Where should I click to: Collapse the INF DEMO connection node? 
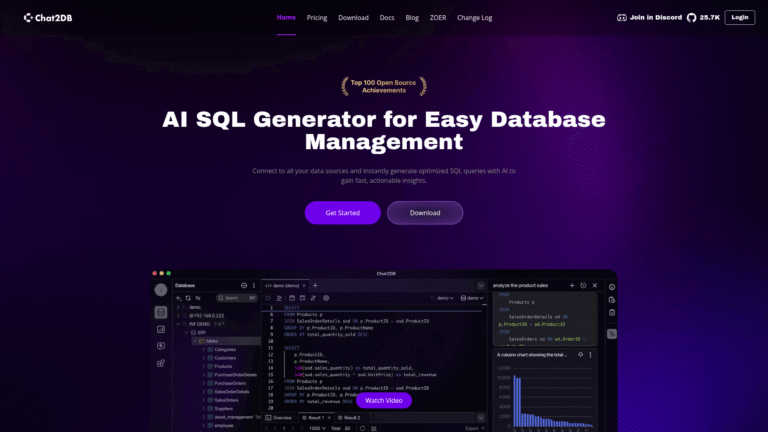click(178, 324)
